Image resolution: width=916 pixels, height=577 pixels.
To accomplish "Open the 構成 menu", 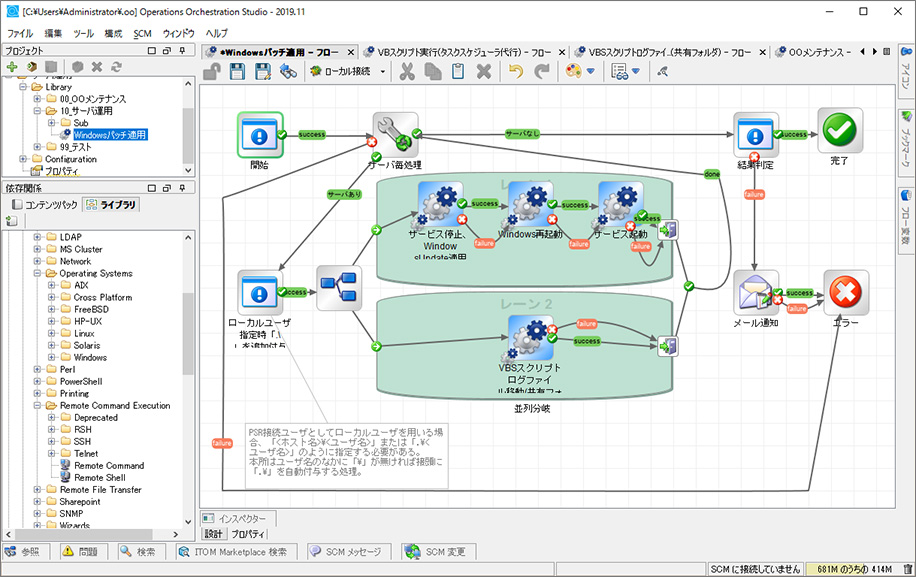I will (113, 33).
